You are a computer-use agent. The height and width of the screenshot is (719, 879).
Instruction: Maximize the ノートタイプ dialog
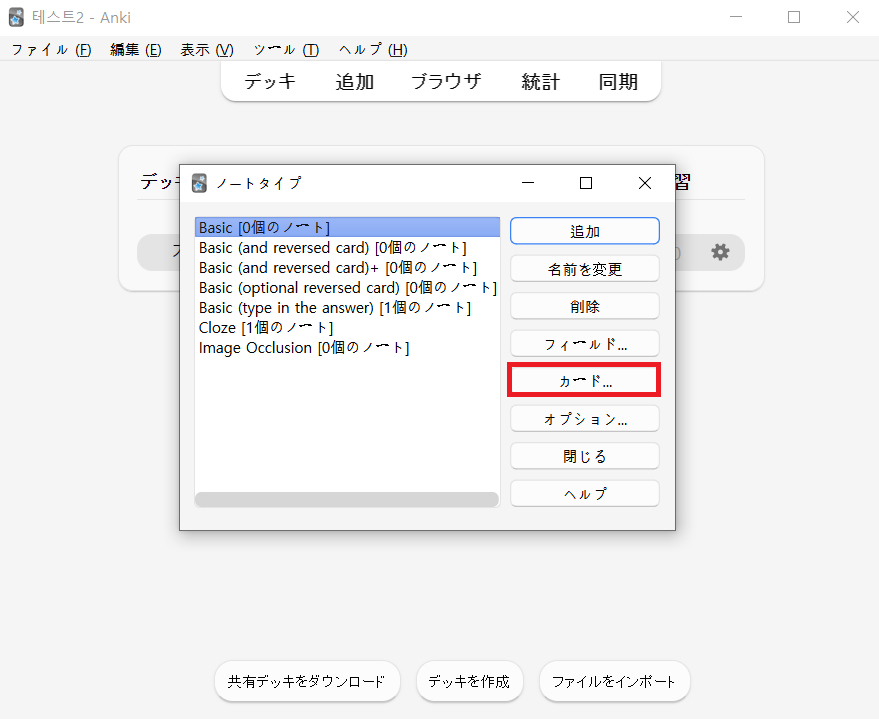(586, 183)
